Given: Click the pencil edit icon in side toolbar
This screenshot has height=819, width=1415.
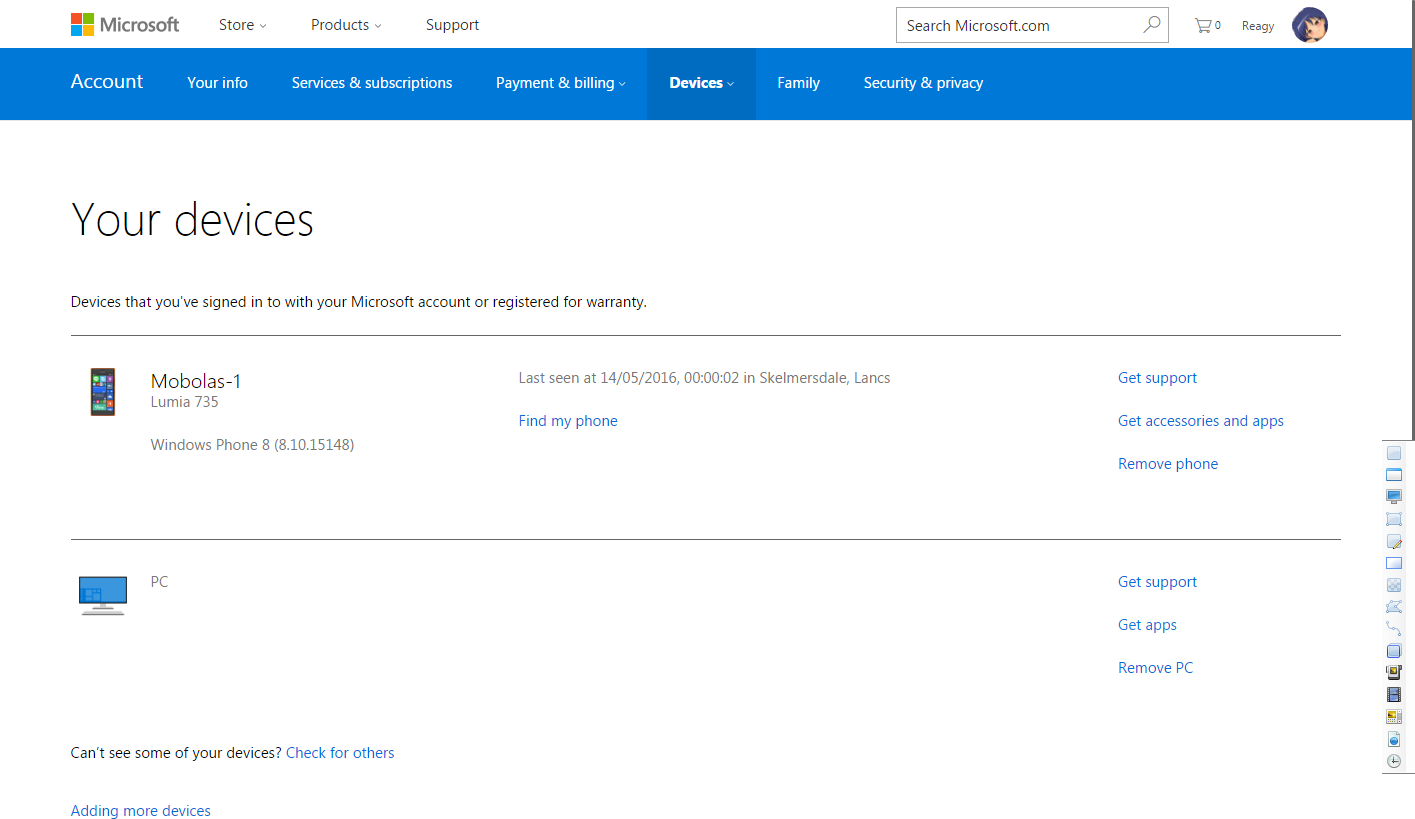Looking at the screenshot, I should click(1394, 541).
